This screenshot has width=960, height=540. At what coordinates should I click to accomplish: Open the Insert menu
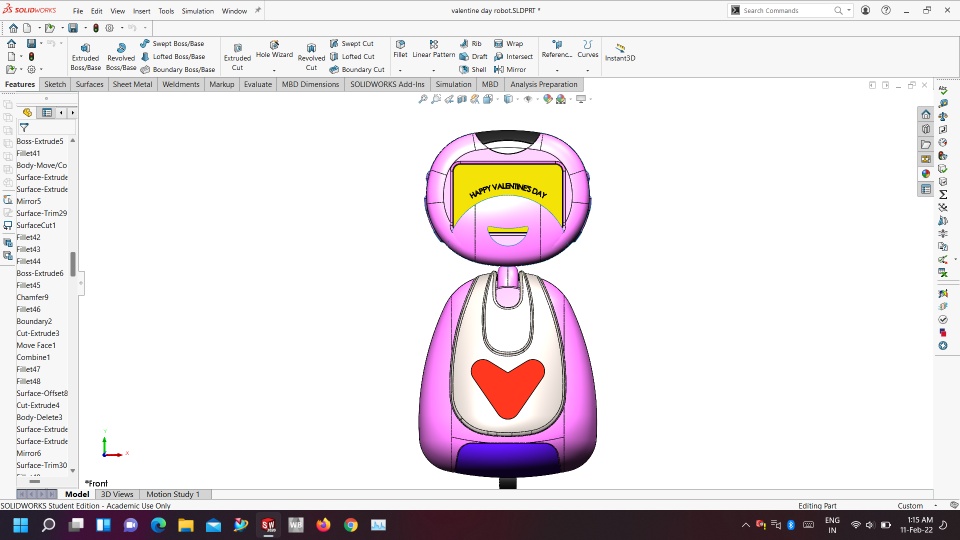(141, 11)
